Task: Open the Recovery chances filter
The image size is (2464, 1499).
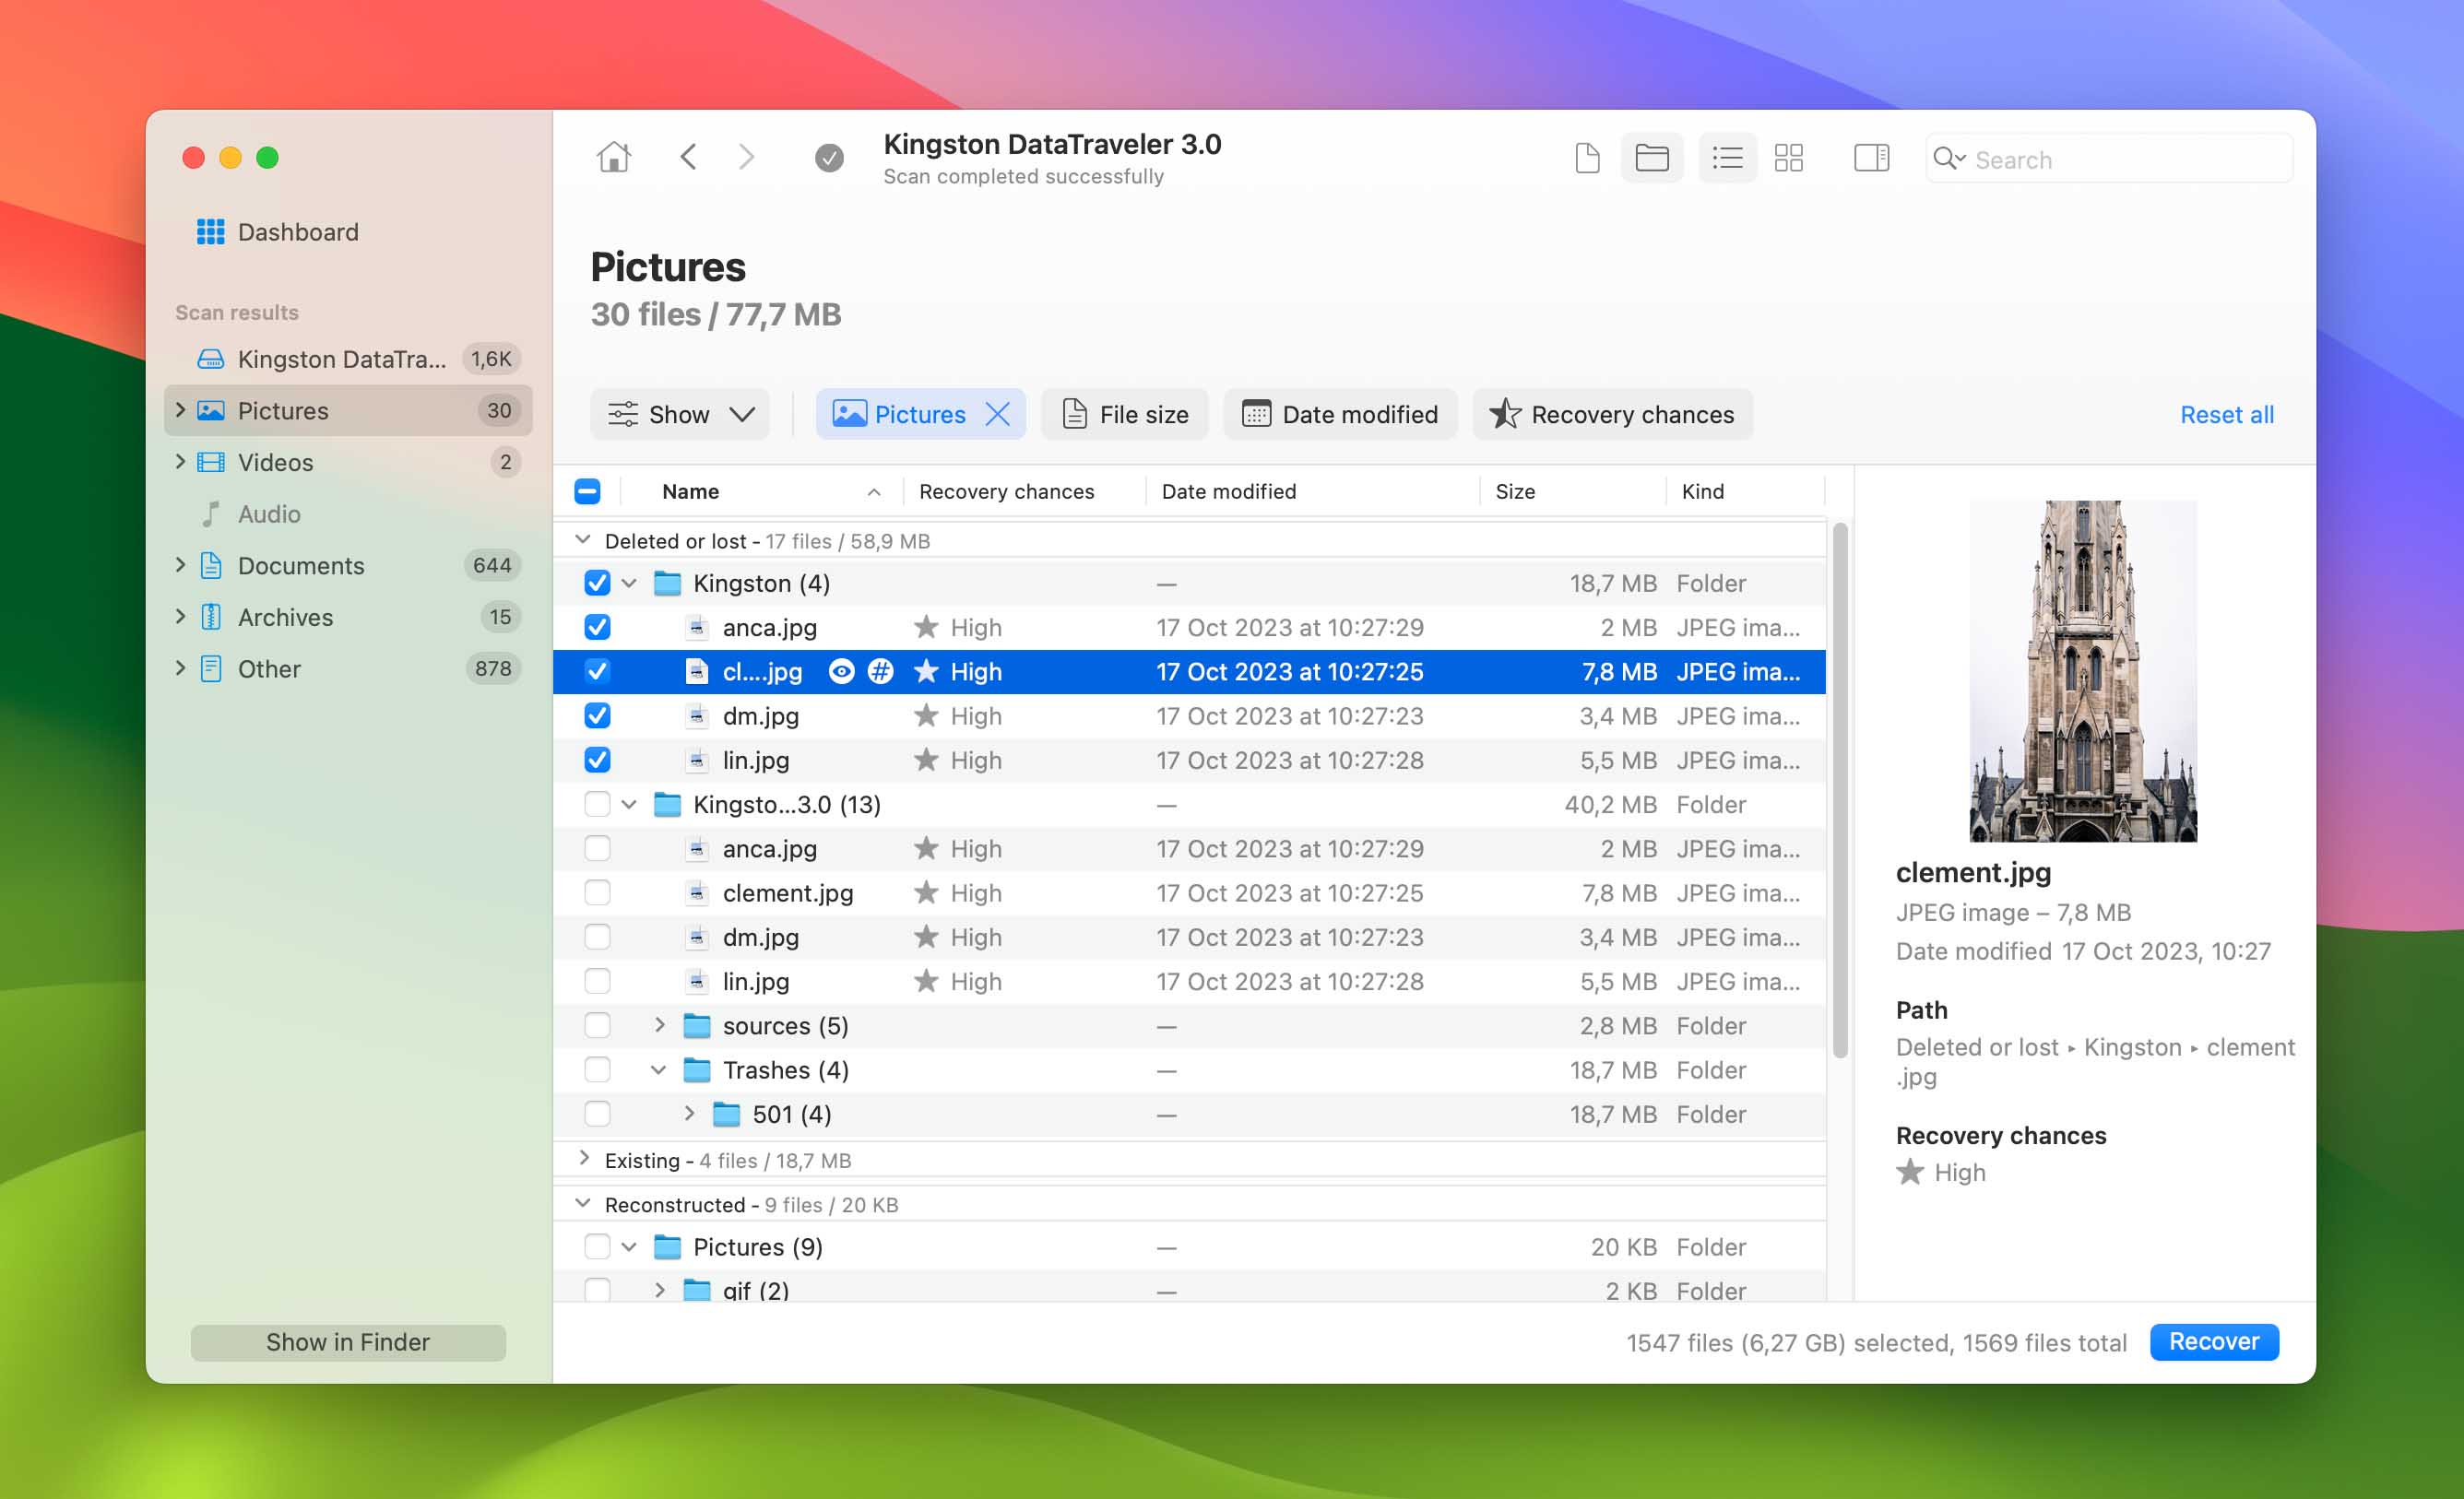Action: click(x=1612, y=414)
